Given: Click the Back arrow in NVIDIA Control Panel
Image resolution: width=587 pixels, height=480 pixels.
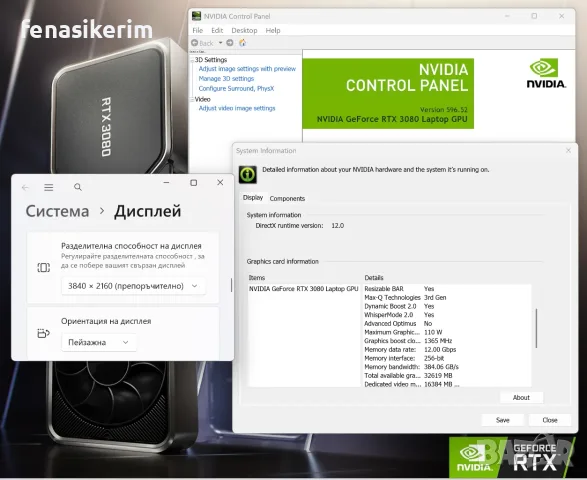Looking at the screenshot, I should 195,43.
